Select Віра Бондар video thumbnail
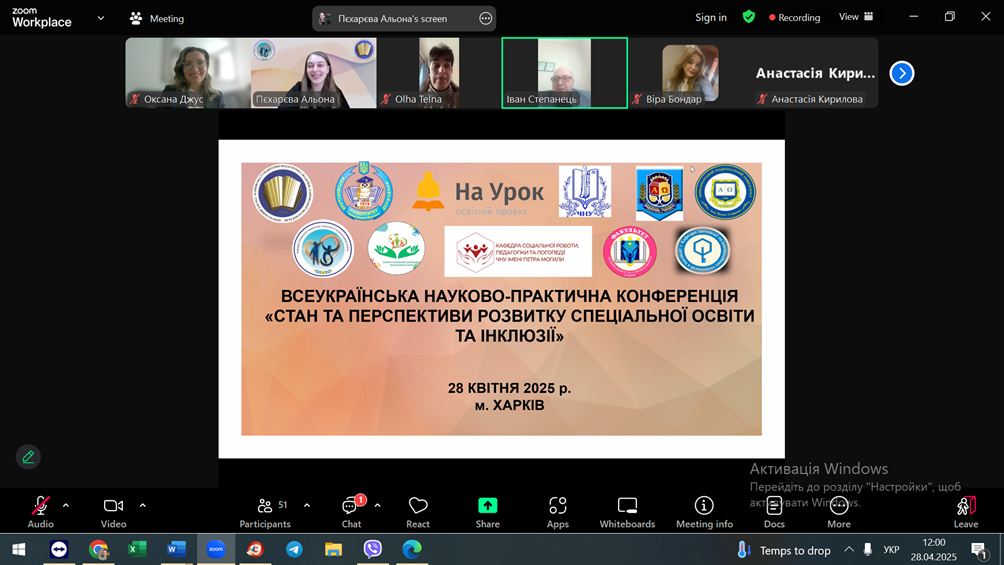 tap(690, 72)
